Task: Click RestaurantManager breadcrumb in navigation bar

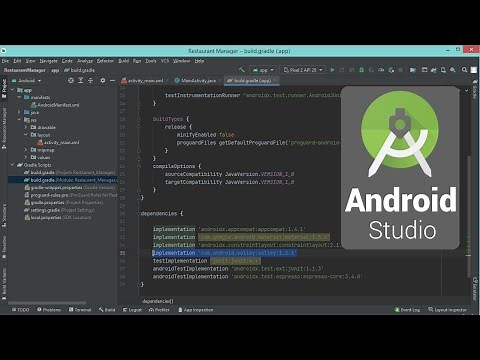Action: click(x=24, y=70)
